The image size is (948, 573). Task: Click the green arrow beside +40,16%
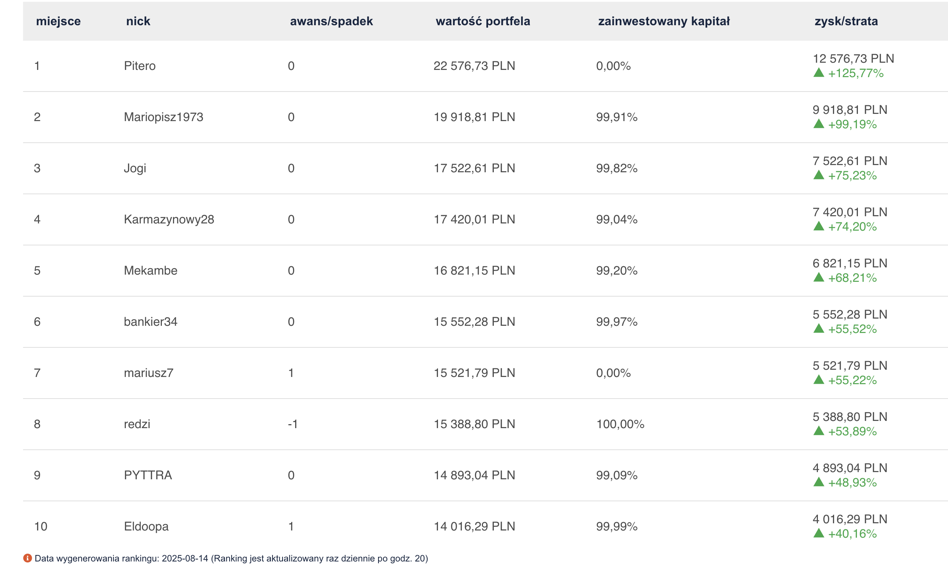819,533
